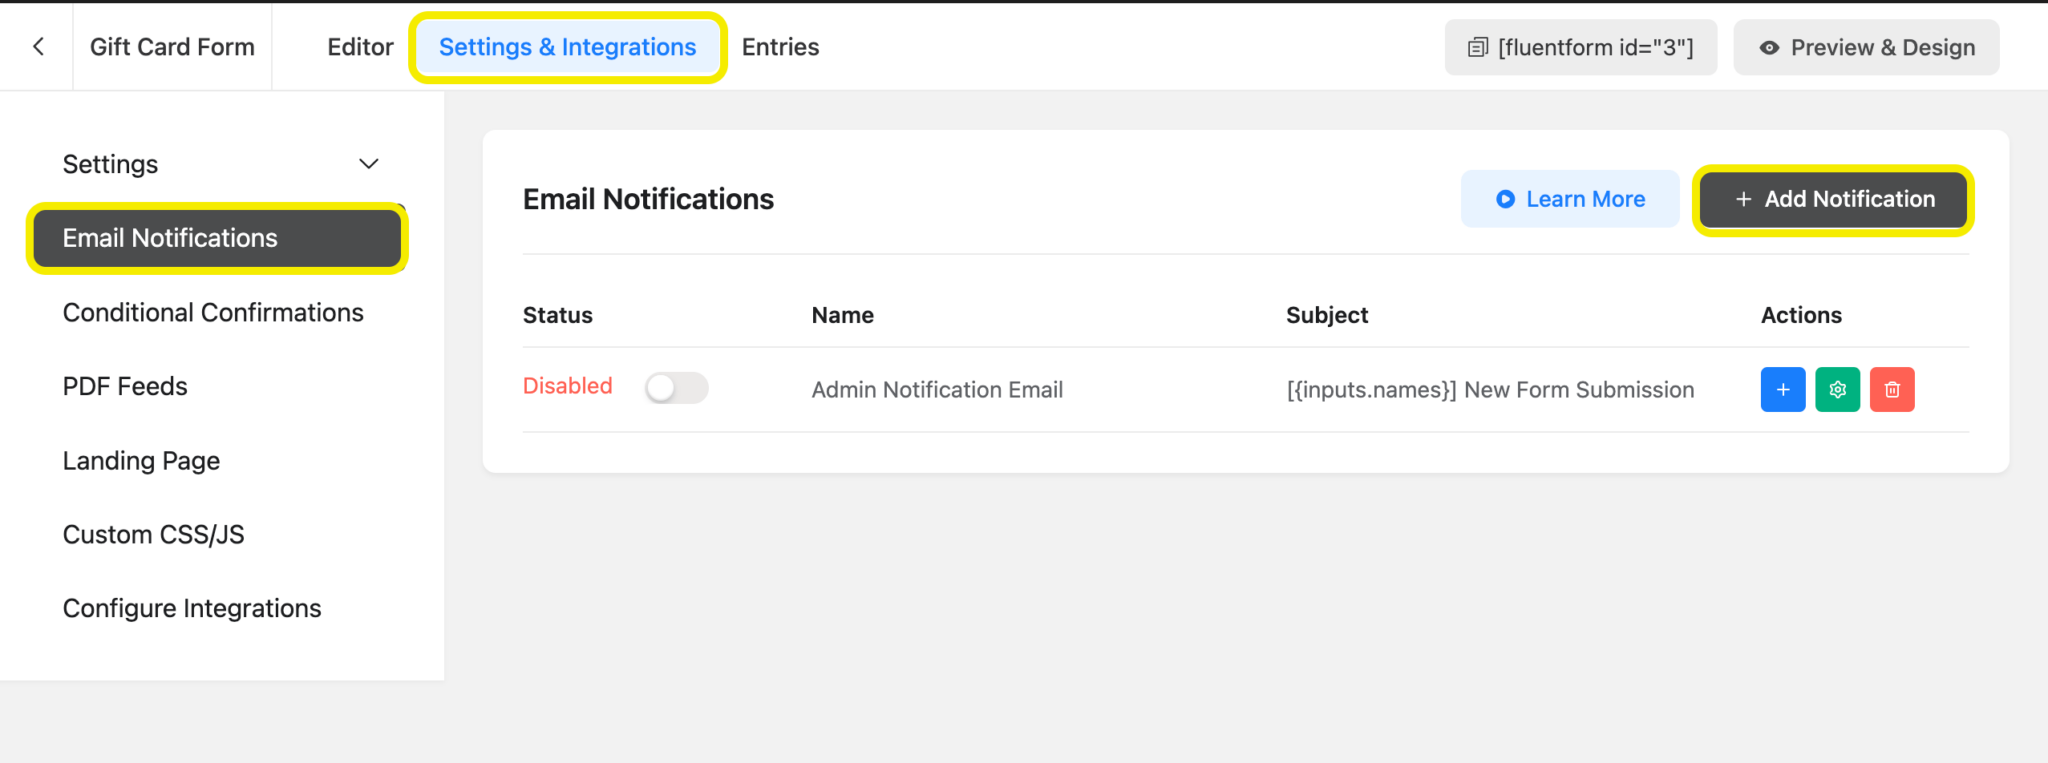Enable the Admin Notification Email toggle

[676, 388]
